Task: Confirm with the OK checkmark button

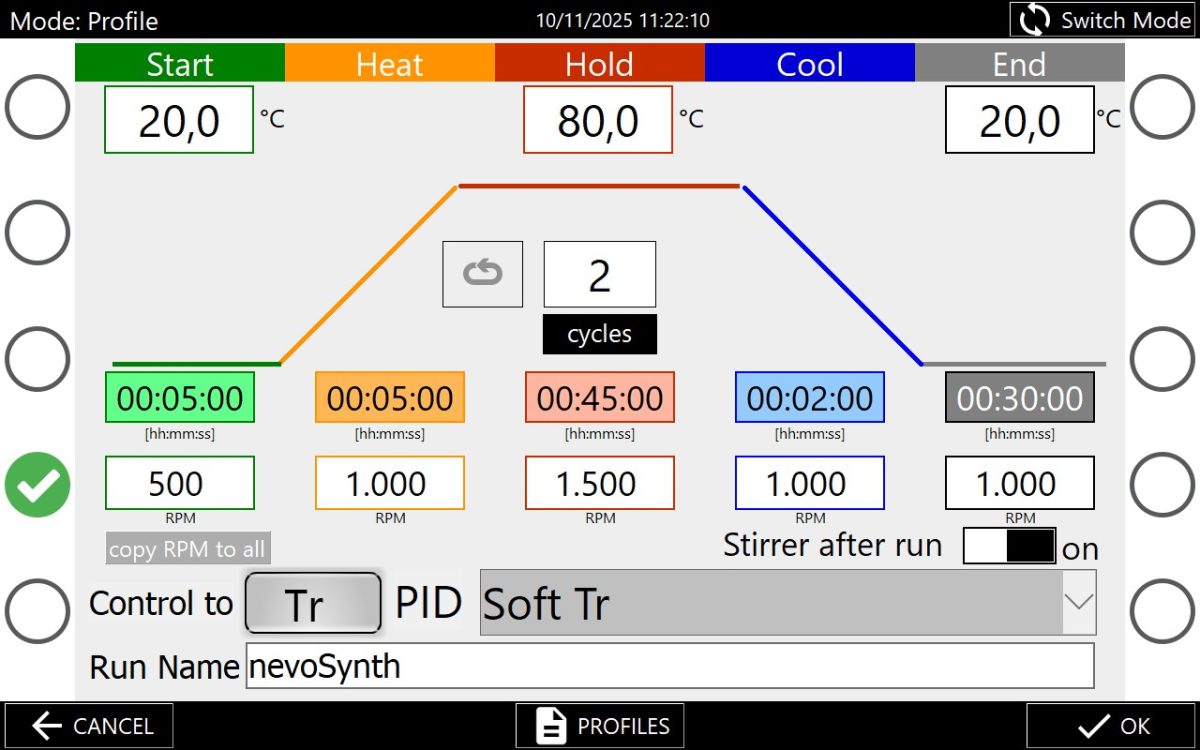Action: [1112, 726]
